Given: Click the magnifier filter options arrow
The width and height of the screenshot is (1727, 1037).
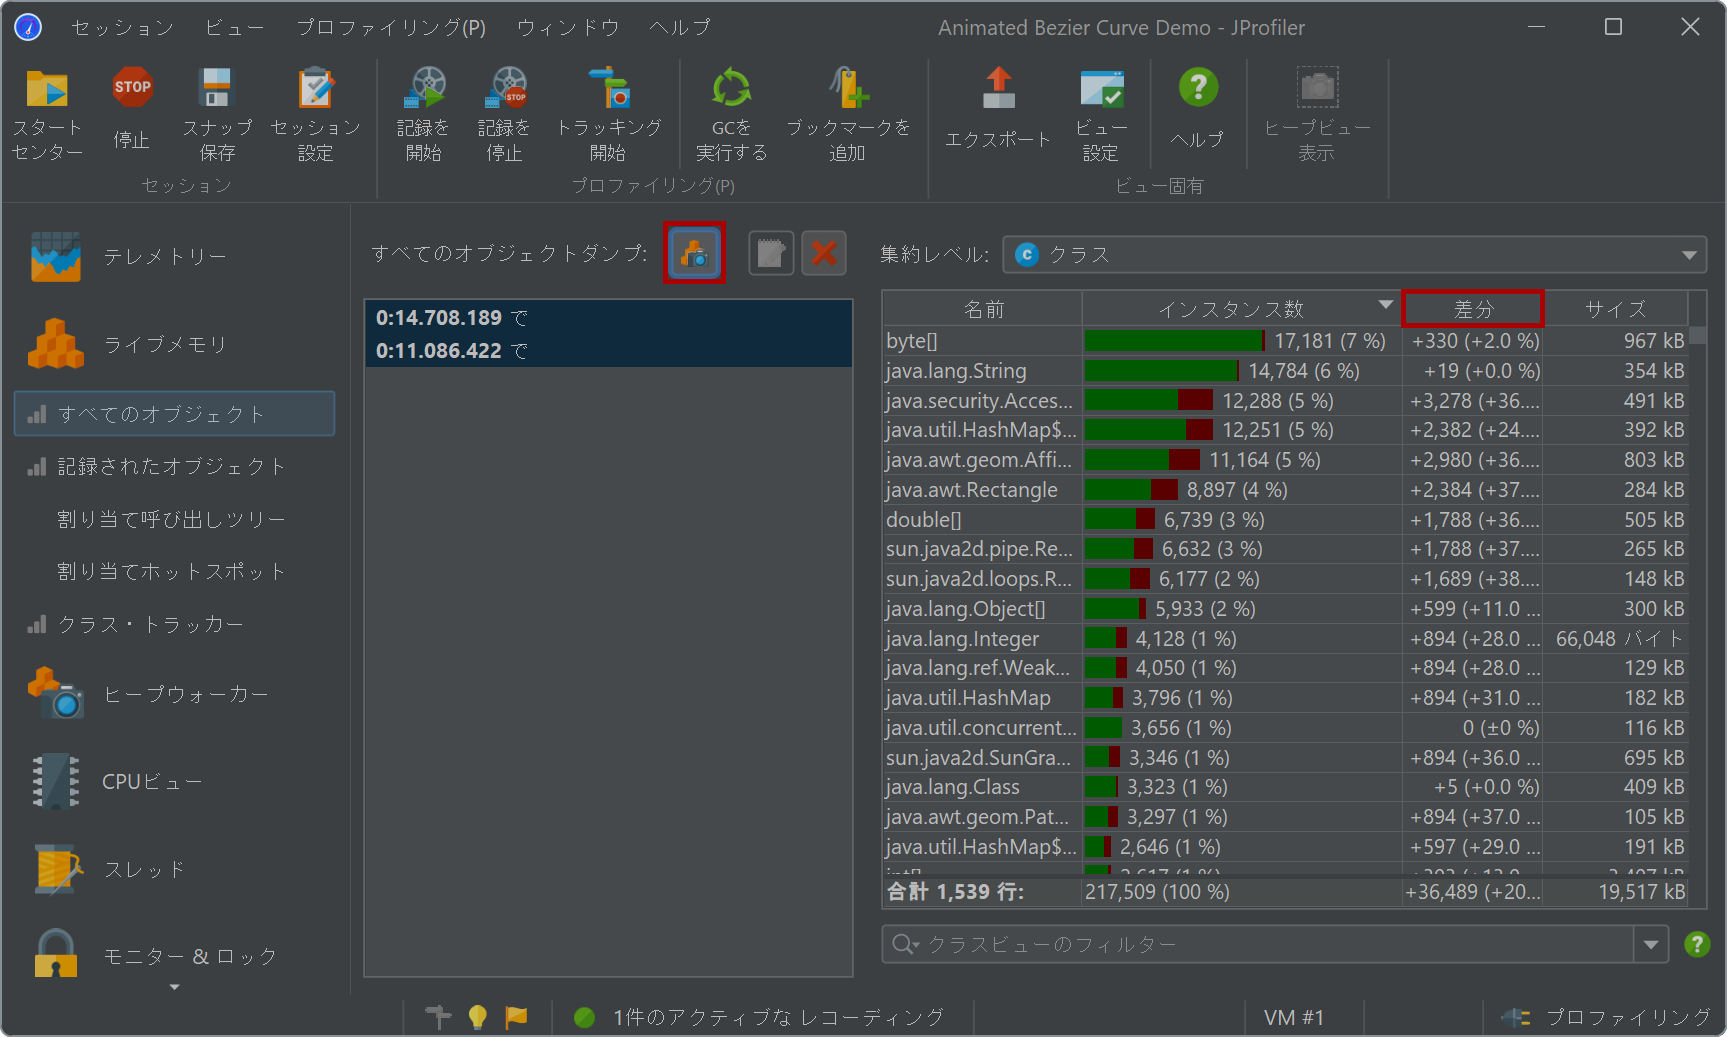Looking at the screenshot, I should click(905, 944).
